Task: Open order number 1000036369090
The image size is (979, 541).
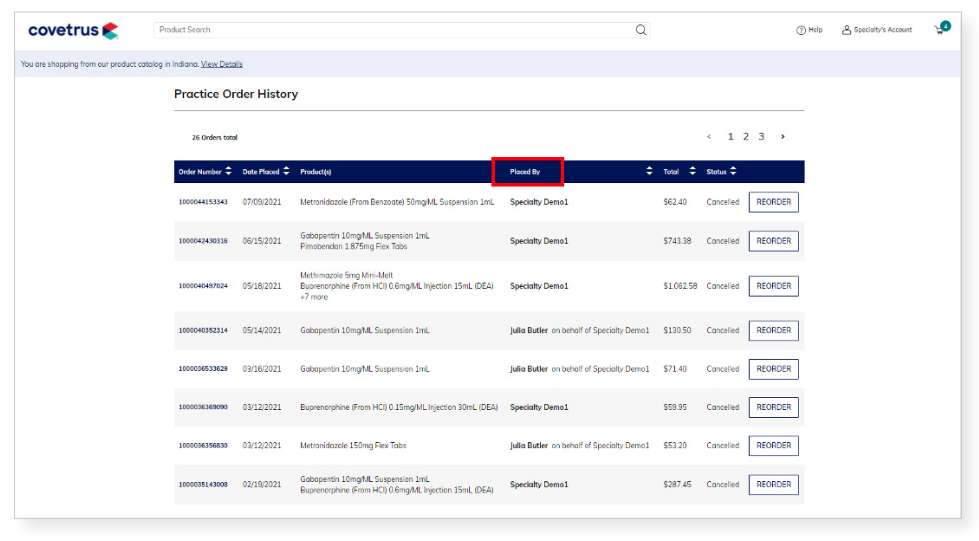Action: point(203,407)
